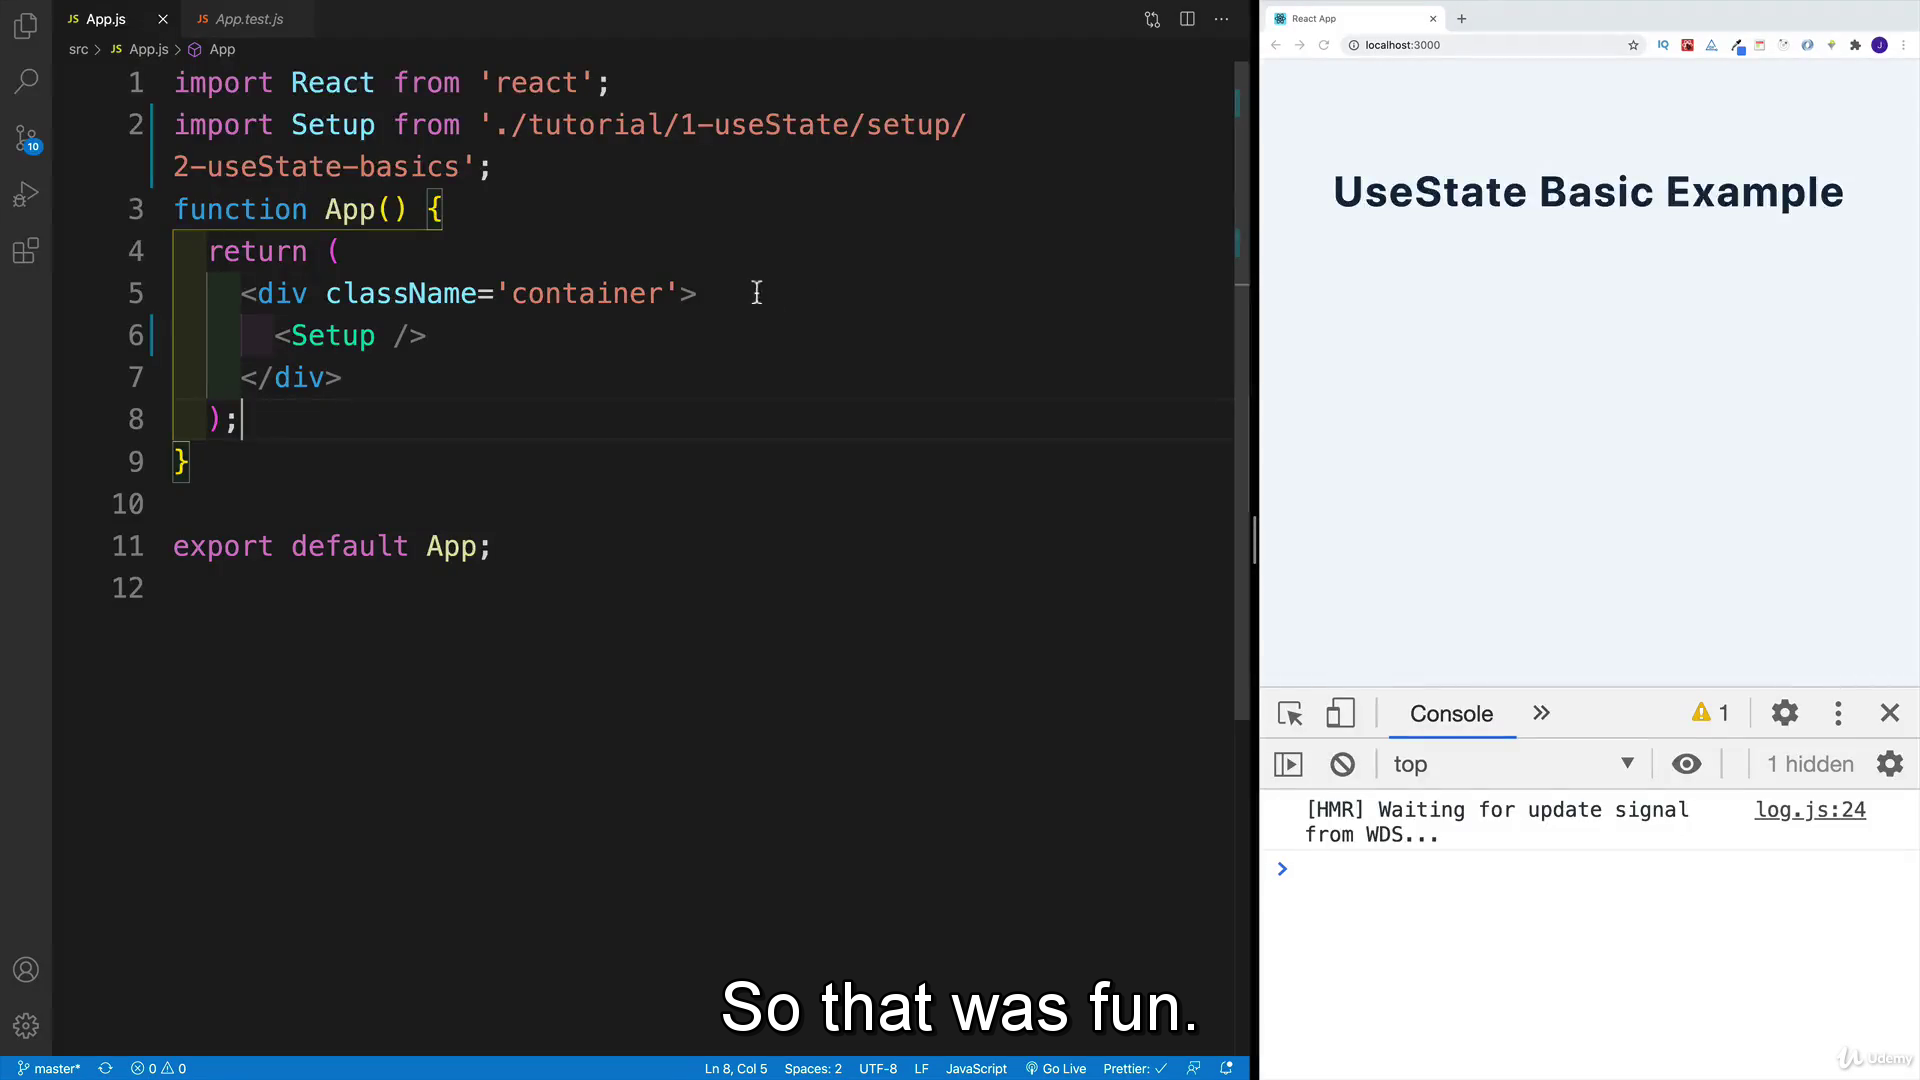Viewport: 1920px width, 1080px height.
Task: Split the editor to the right
Action: (x=1187, y=19)
